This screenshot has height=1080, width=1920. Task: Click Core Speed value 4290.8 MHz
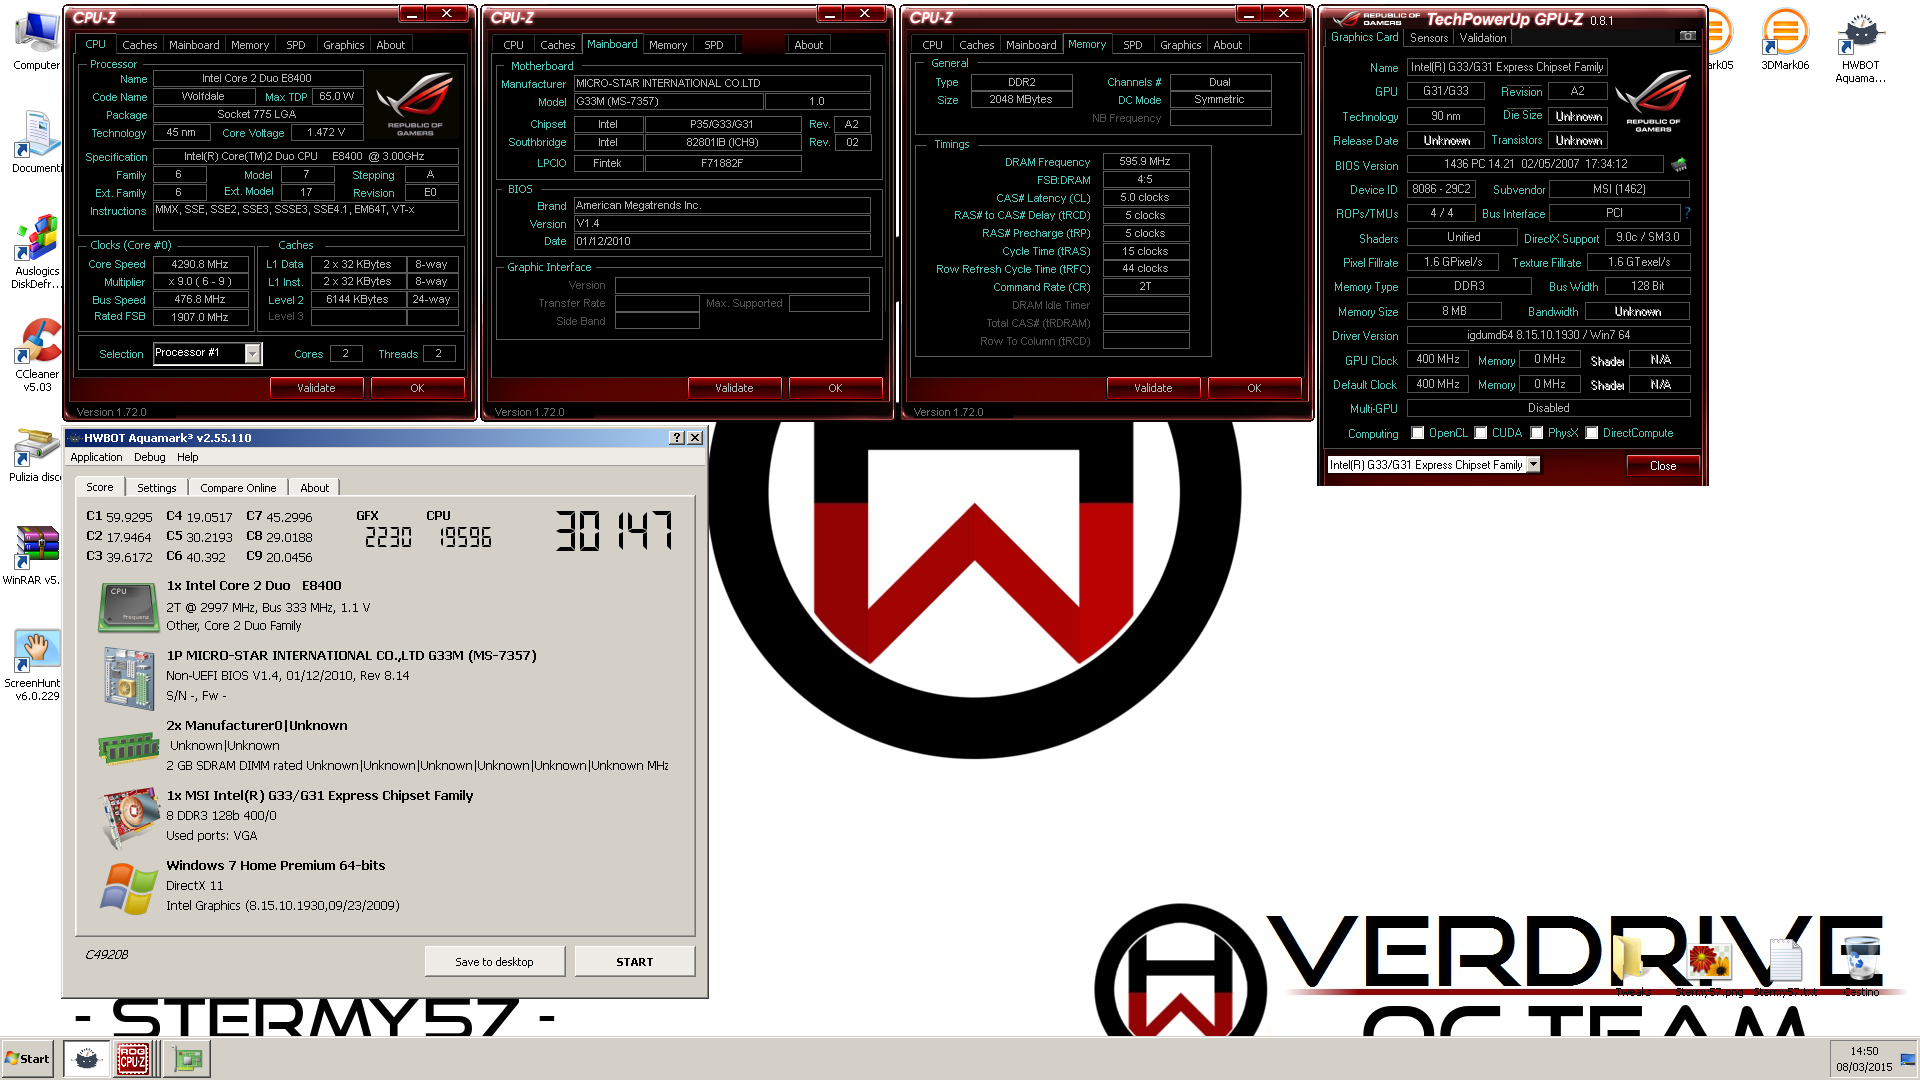point(200,264)
